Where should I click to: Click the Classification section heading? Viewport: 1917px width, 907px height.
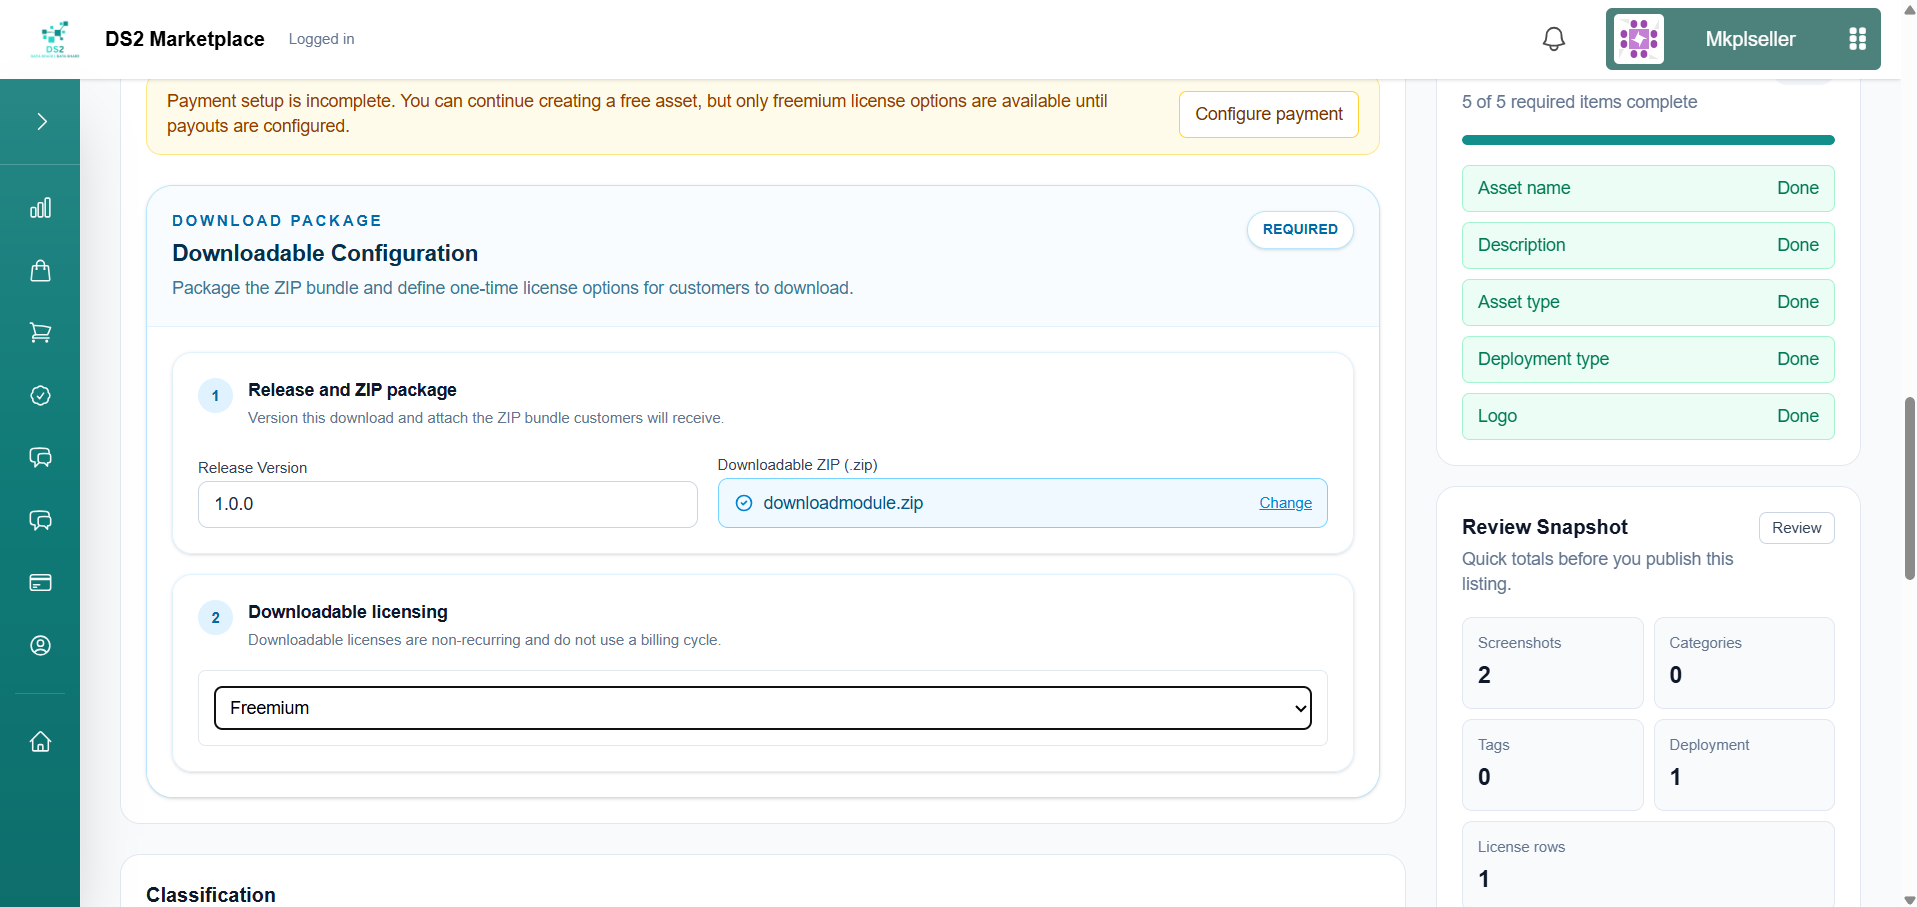click(210, 895)
